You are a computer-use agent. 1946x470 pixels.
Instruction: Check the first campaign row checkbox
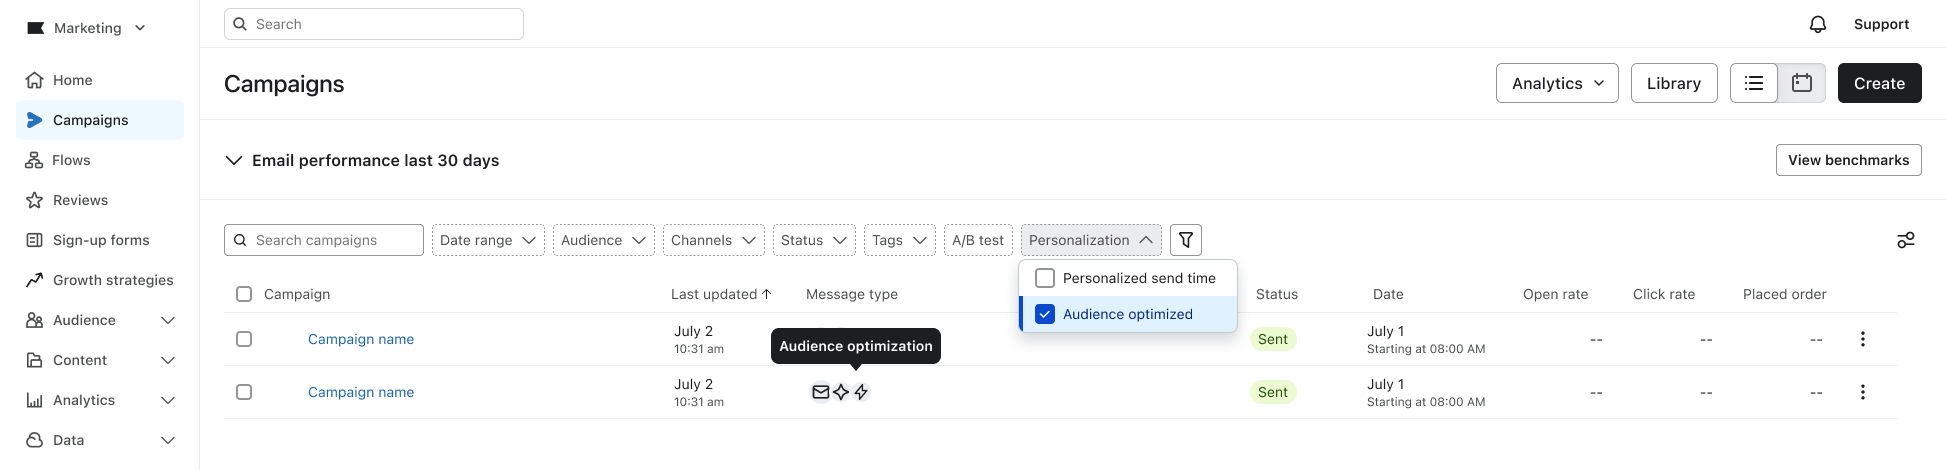click(x=244, y=339)
